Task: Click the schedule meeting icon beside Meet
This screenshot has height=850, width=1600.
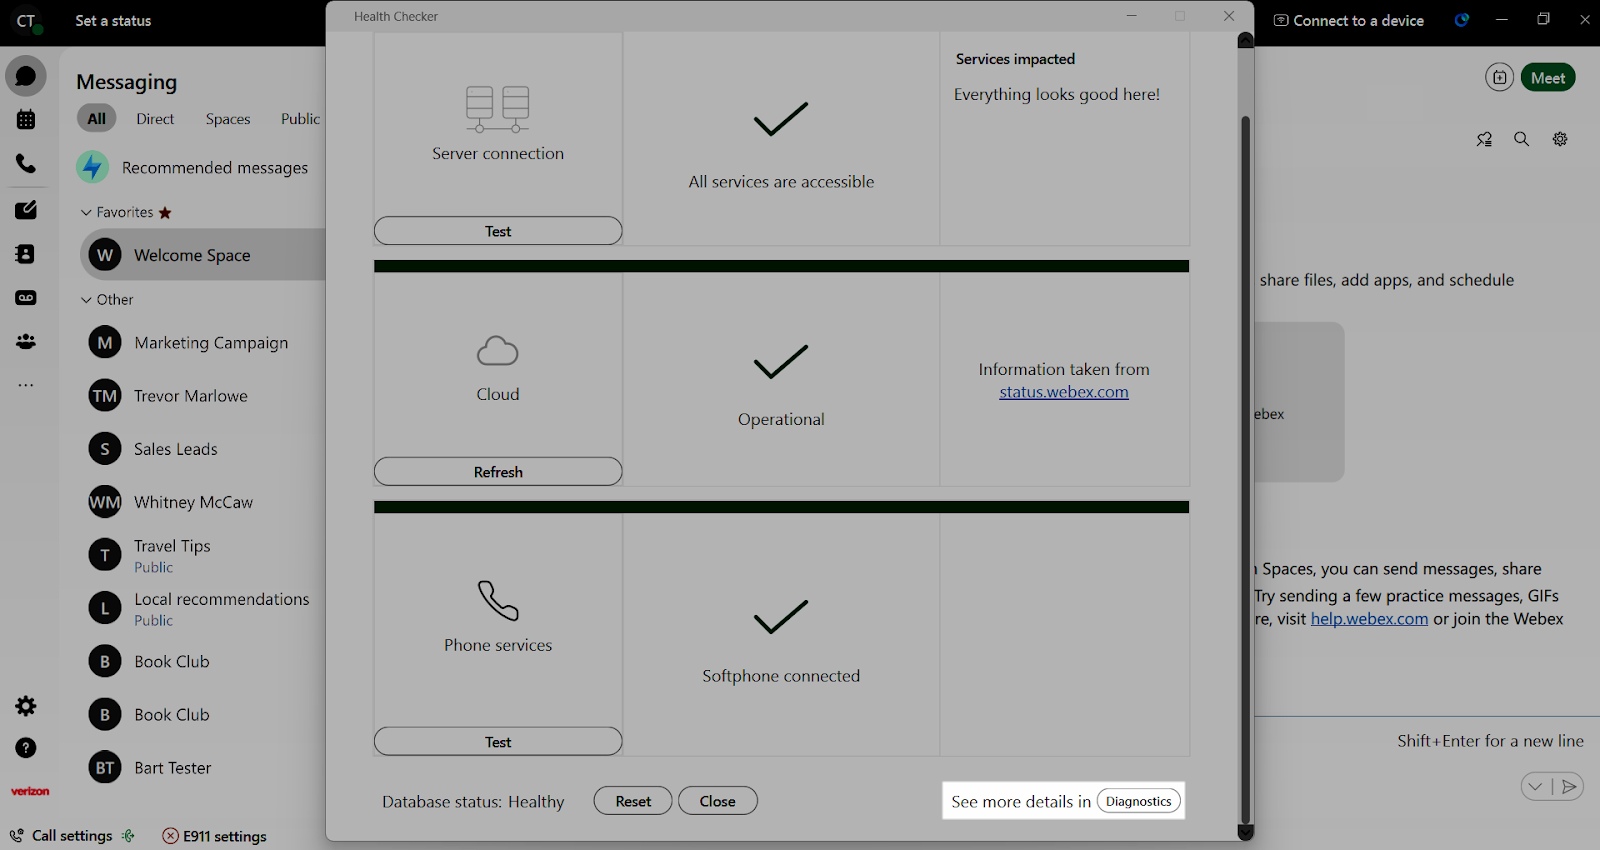Action: (1499, 78)
